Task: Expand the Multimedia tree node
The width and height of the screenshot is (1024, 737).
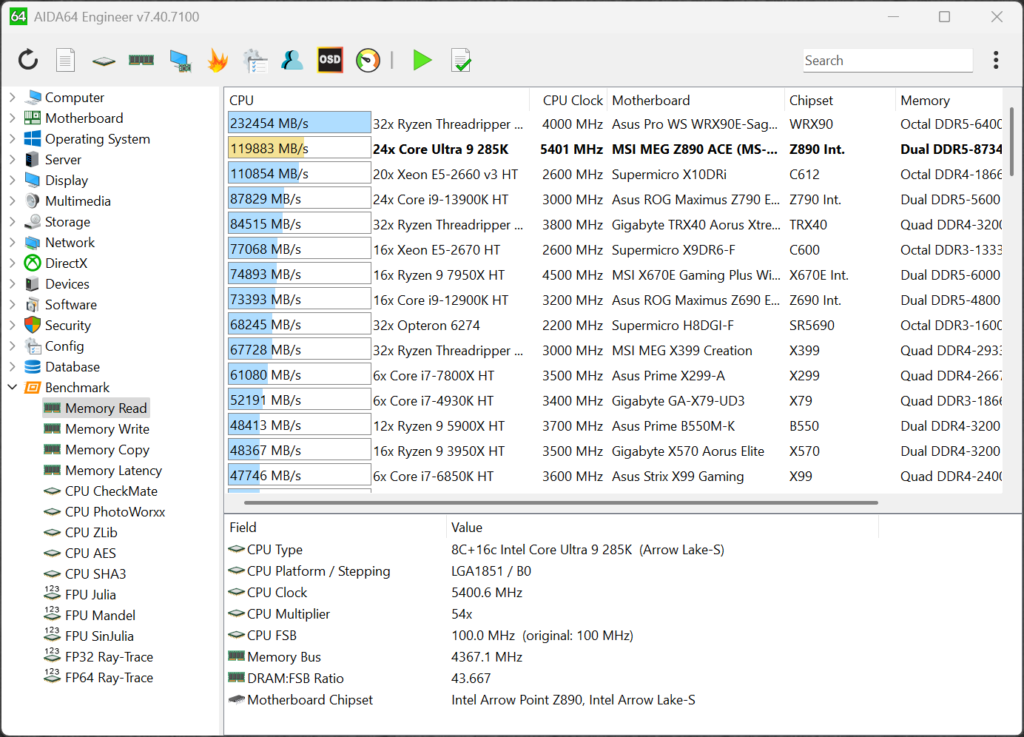Action: [12, 201]
